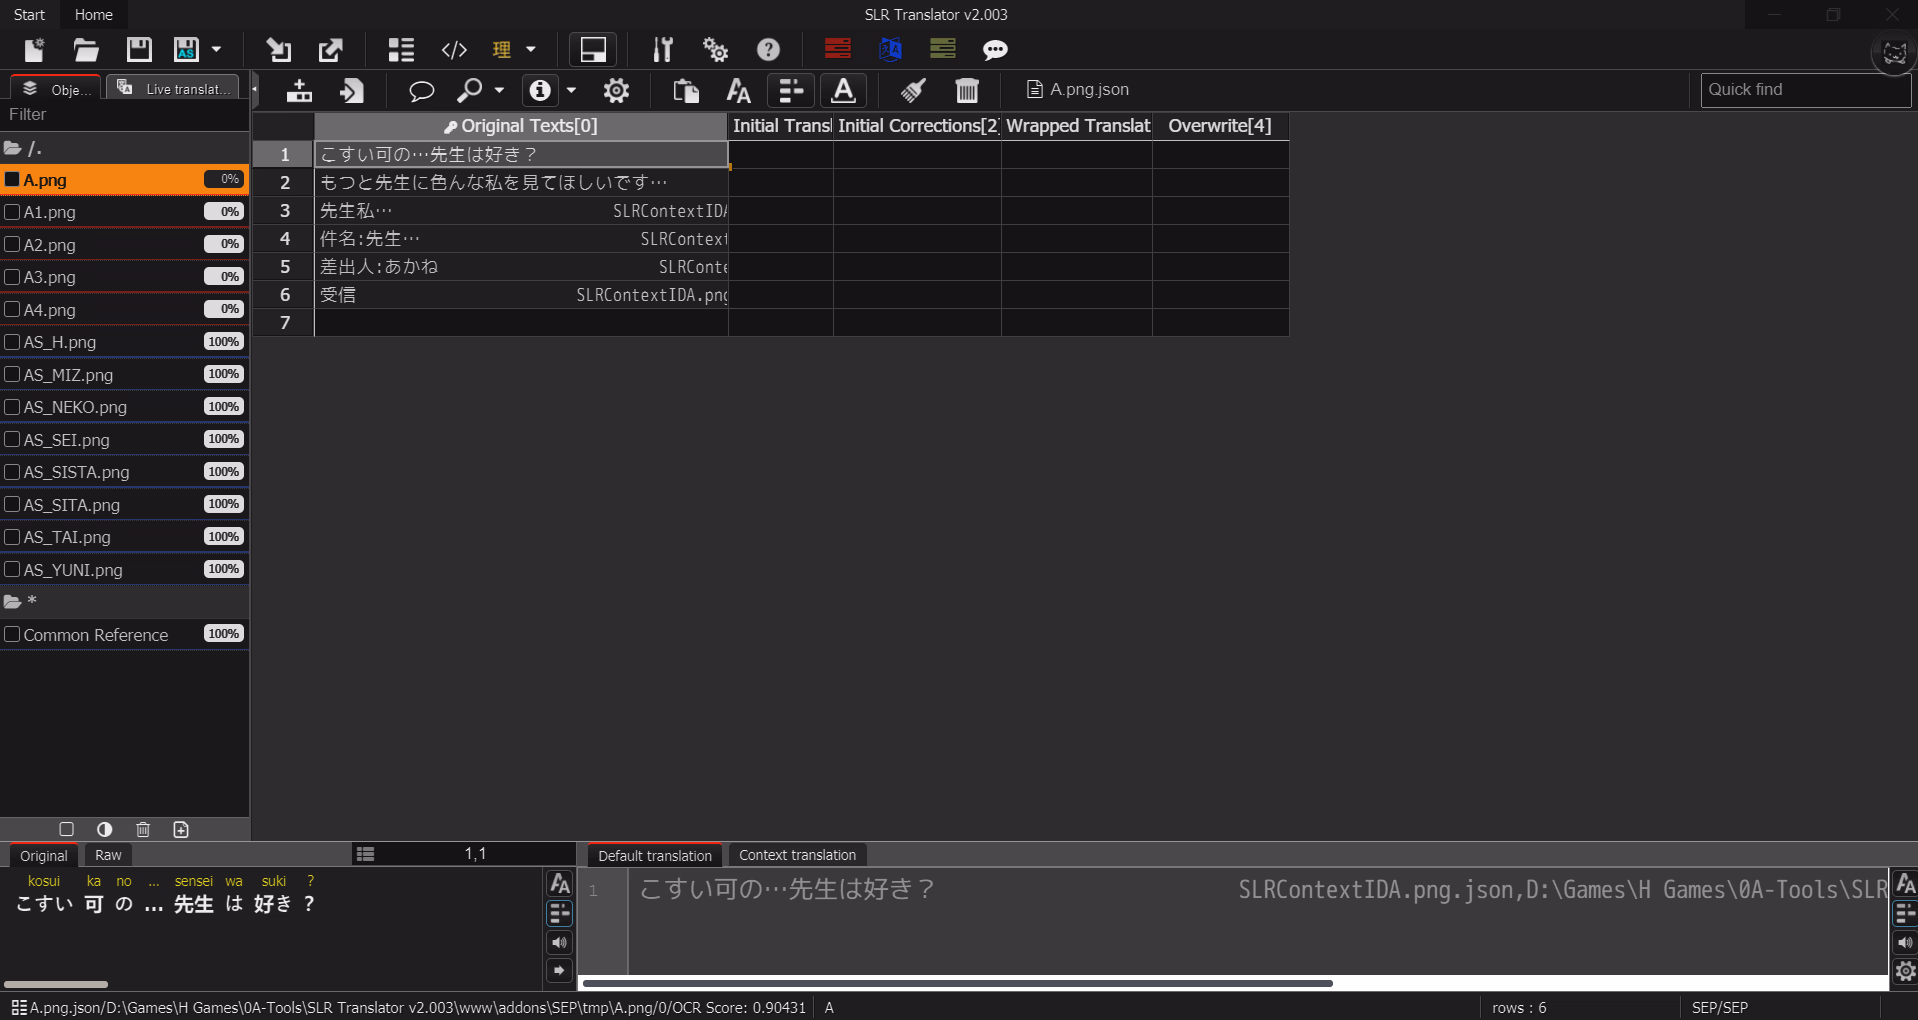Click the Save floppy disk icon

[139, 50]
